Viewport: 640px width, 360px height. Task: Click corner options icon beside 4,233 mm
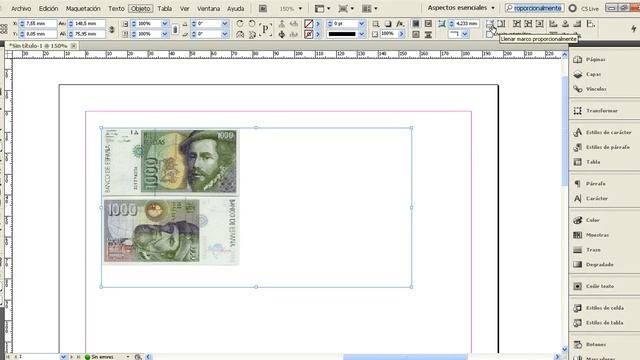pos(442,24)
